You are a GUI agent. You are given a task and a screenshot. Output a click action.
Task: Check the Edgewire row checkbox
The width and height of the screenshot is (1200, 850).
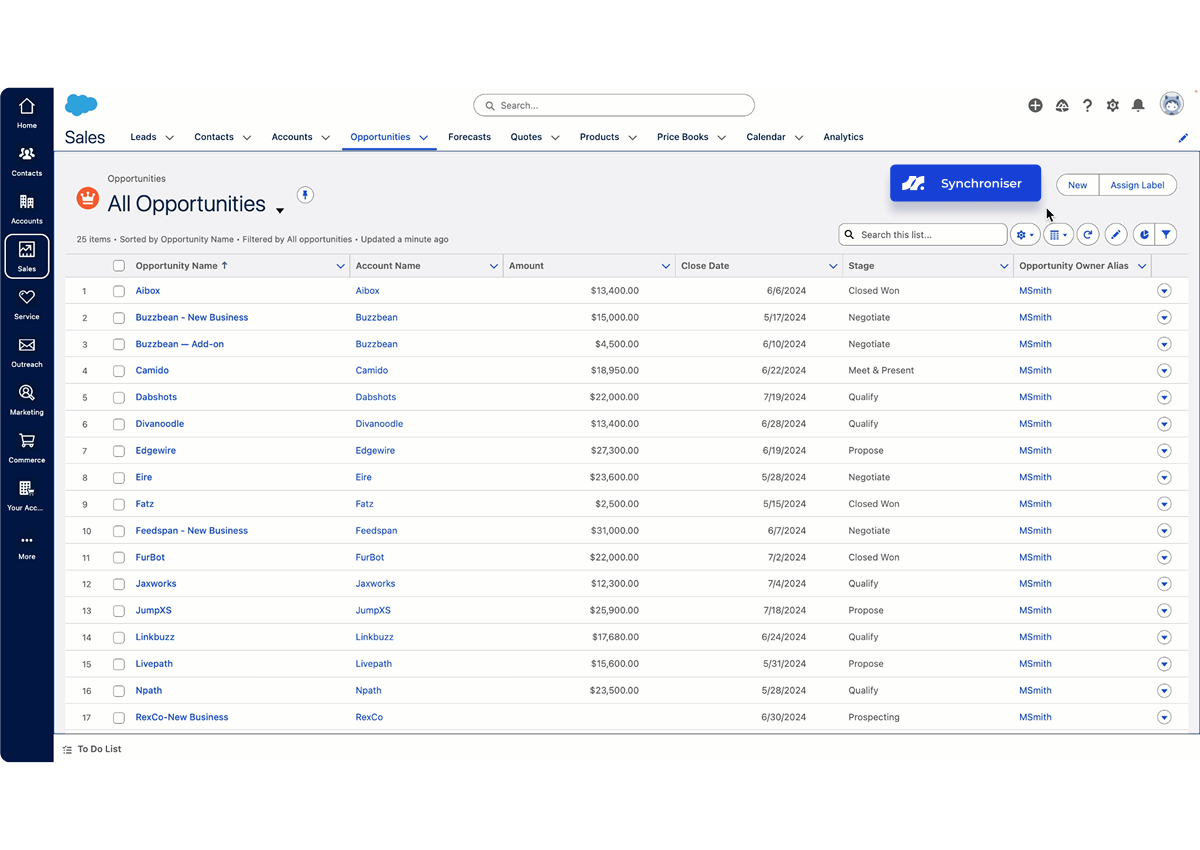119,451
